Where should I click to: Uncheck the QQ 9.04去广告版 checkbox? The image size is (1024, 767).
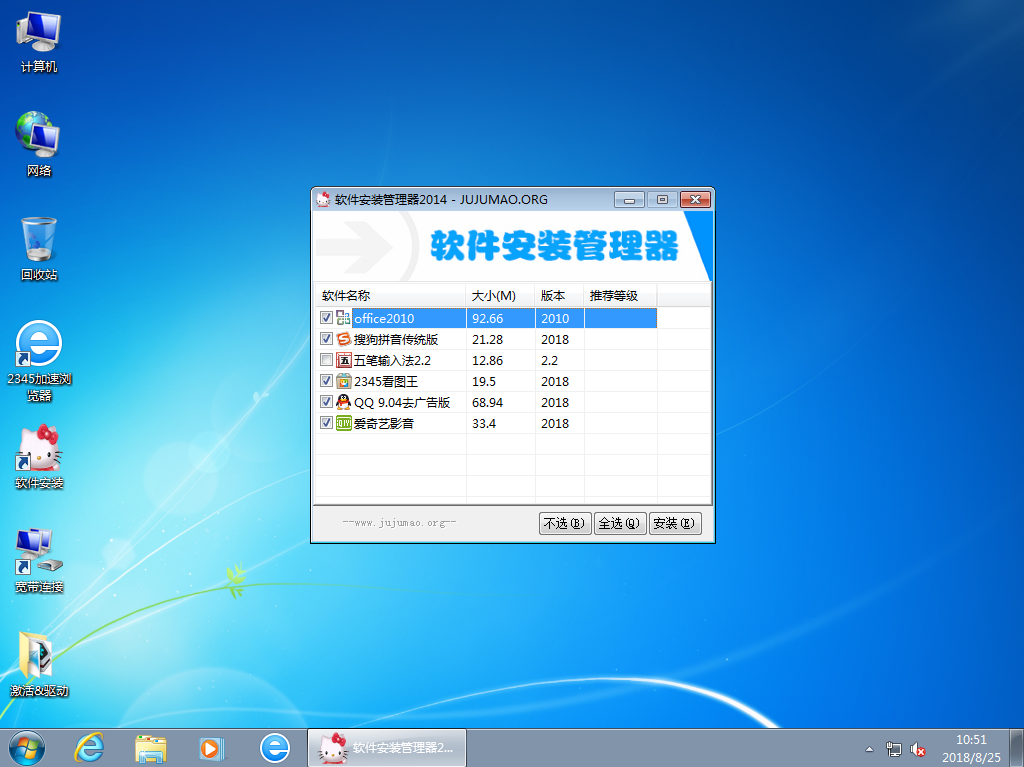tap(326, 402)
